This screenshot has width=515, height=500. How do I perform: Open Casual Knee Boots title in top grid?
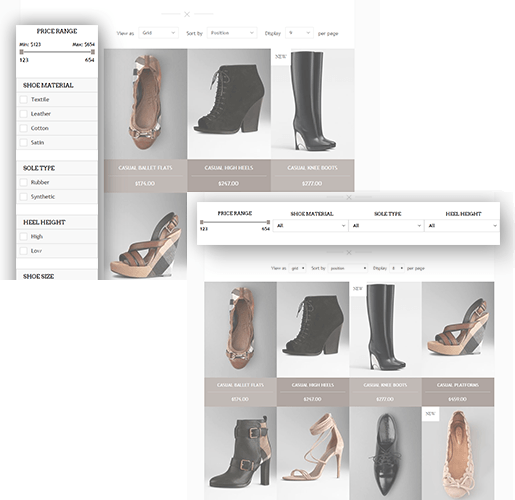click(x=312, y=168)
